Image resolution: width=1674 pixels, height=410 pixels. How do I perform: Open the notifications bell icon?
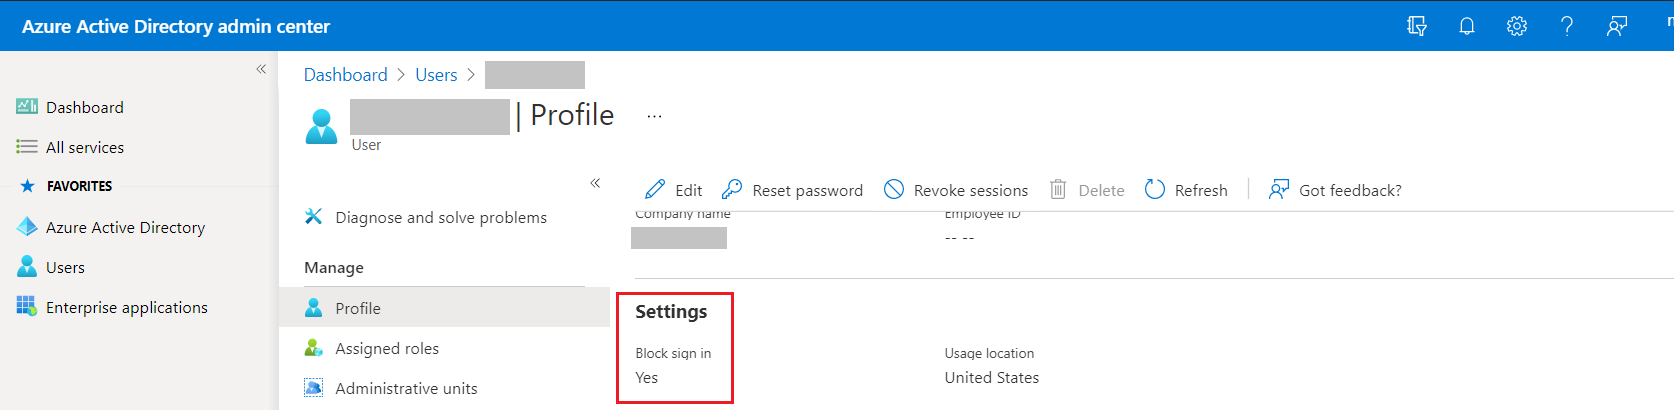[1467, 26]
